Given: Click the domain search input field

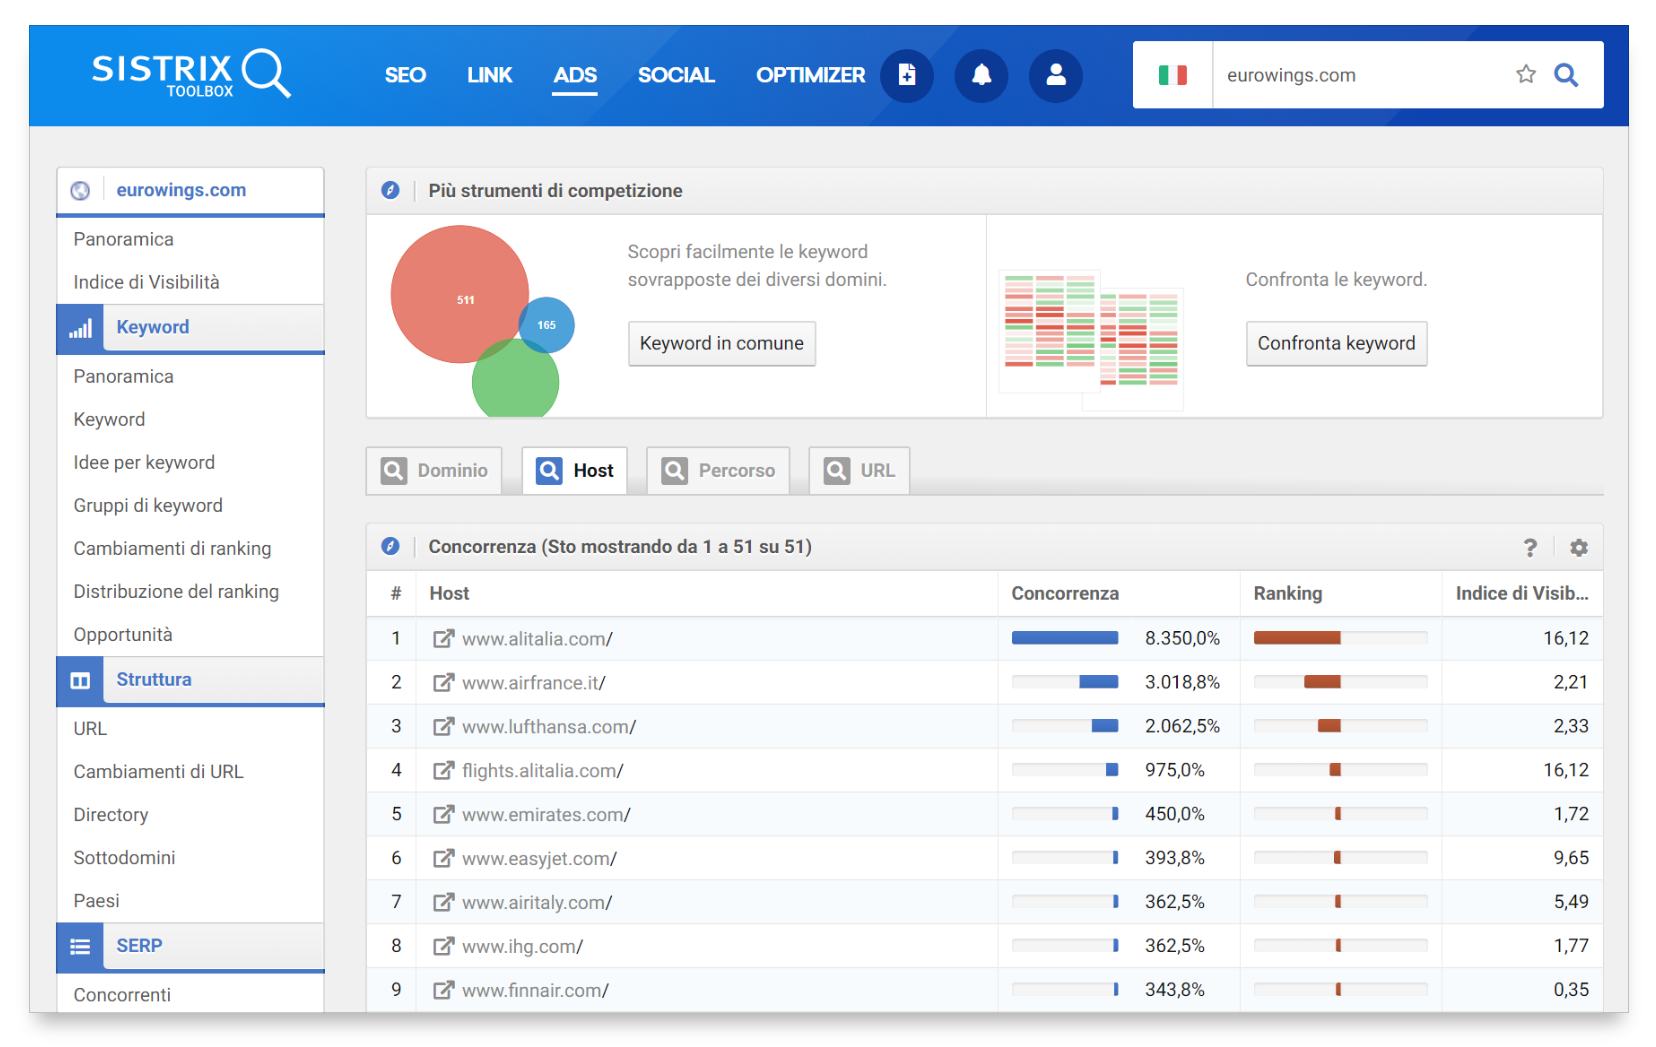Looking at the screenshot, I should click(x=1360, y=75).
